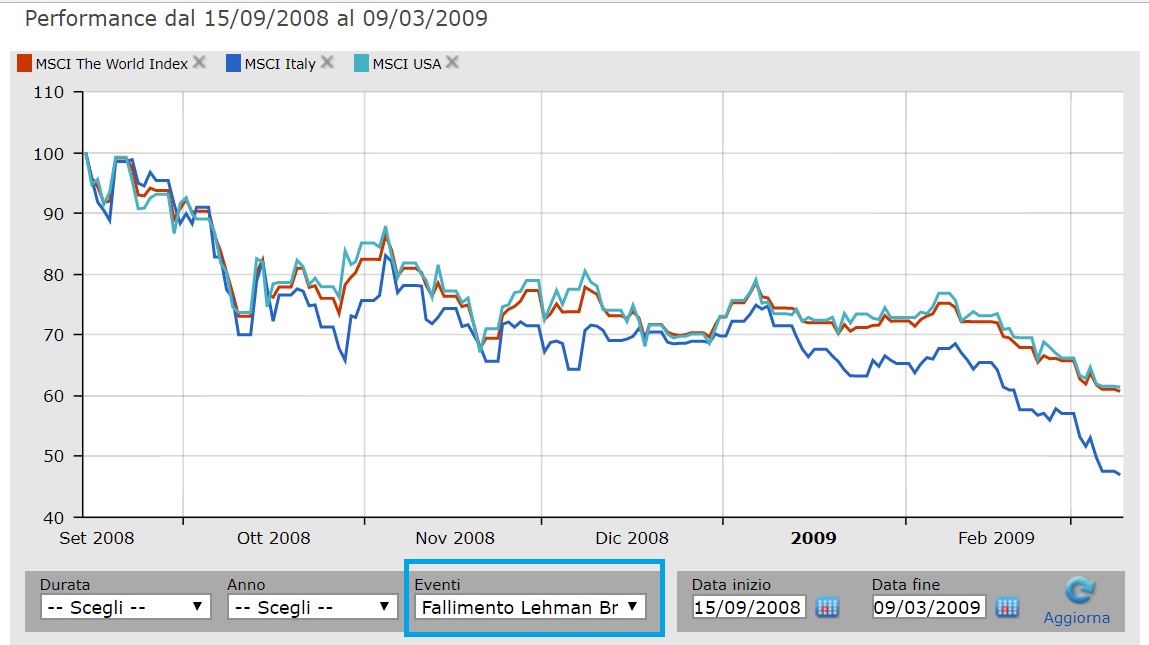Click the Aggiorna link text
1149x645 pixels.
pyautogui.click(x=1076, y=618)
